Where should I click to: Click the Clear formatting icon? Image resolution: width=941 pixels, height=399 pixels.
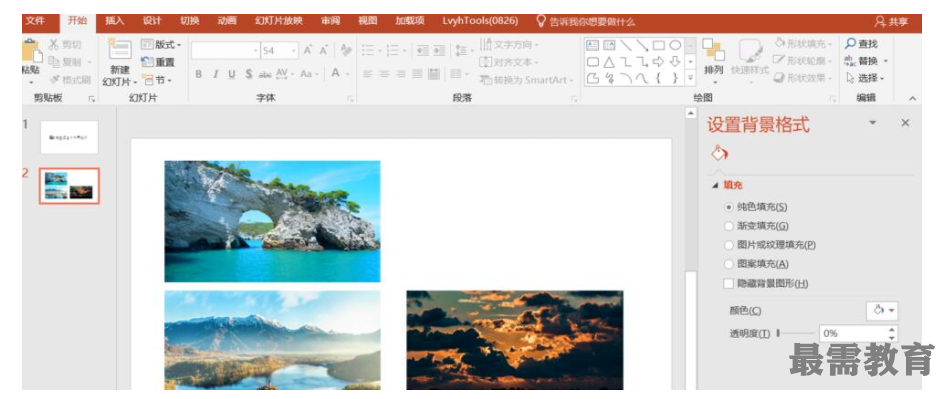tap(346, 50)
